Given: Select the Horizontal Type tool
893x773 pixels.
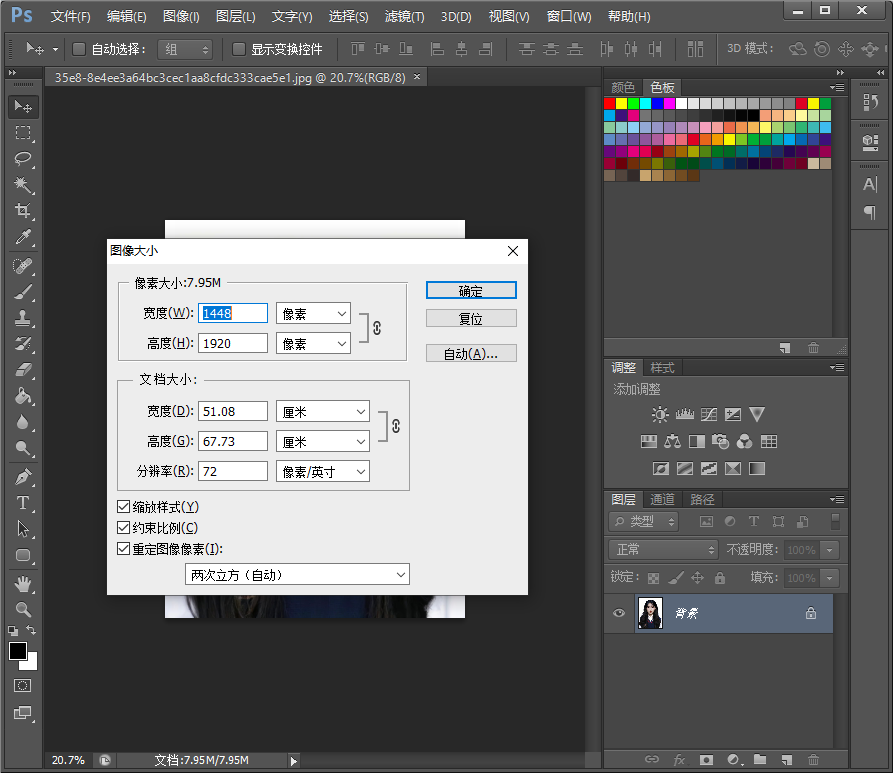Looking at the screenshot, I should click(x=21, y=503).
